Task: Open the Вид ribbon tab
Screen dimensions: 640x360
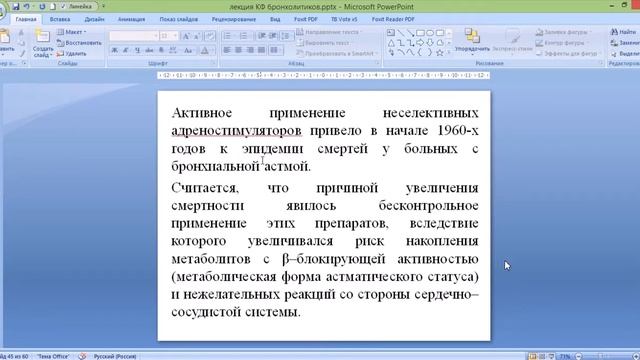Action: click(x=275, y=19)
